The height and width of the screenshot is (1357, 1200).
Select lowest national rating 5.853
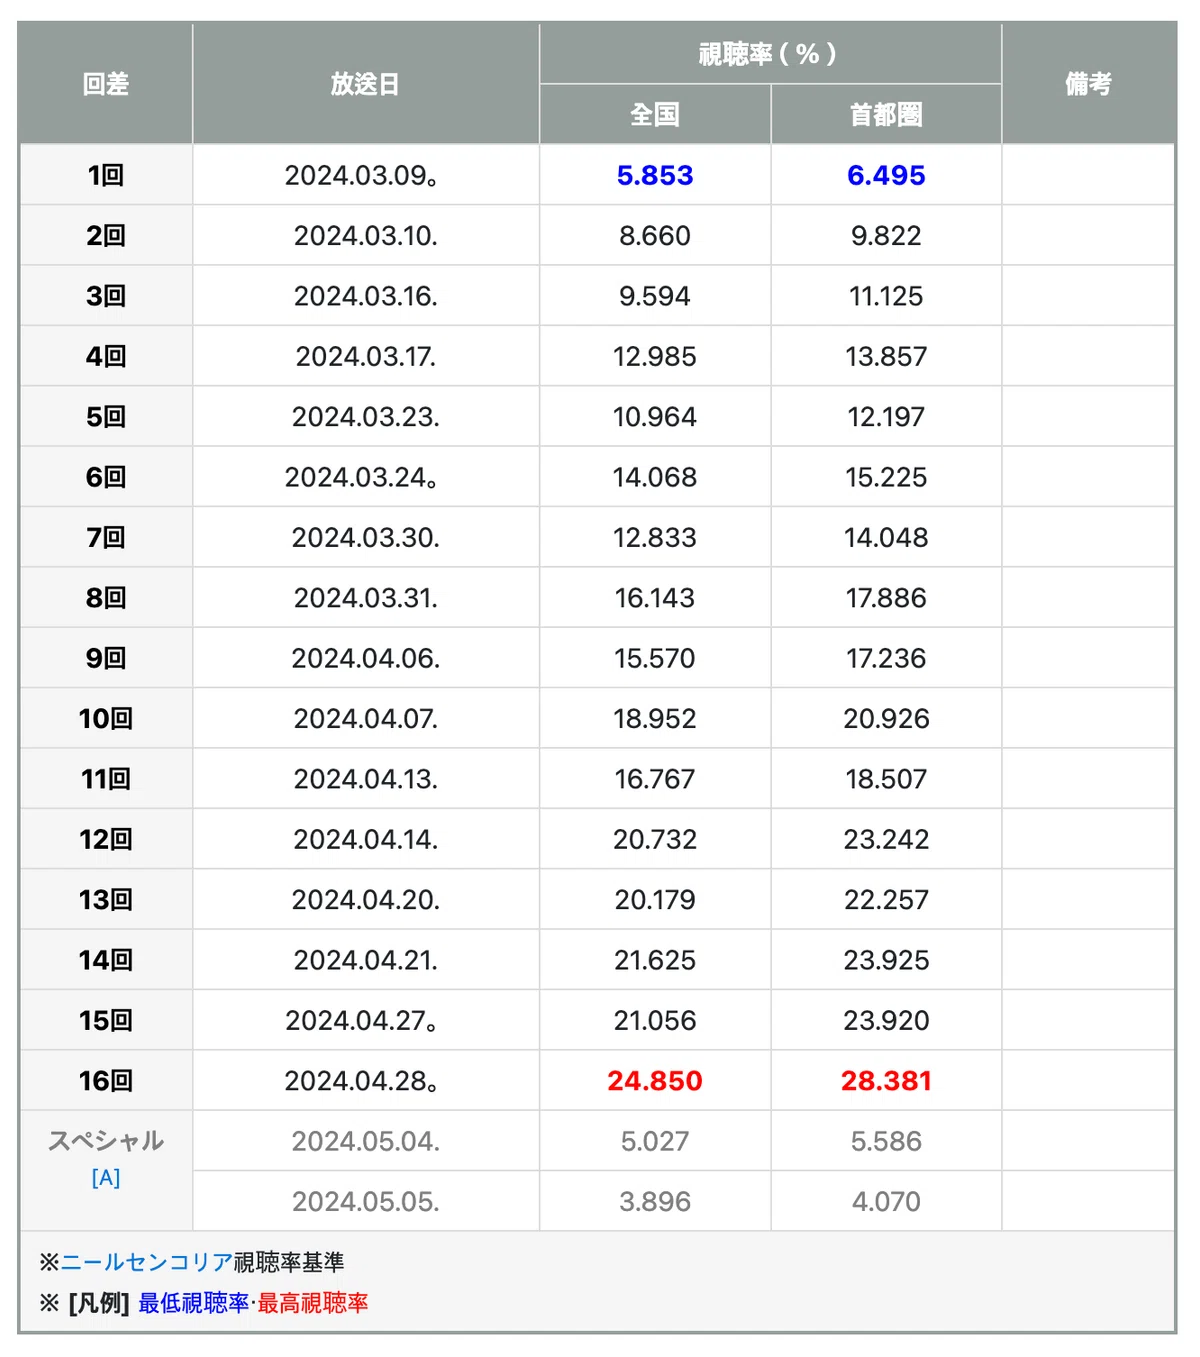point(655,176)
